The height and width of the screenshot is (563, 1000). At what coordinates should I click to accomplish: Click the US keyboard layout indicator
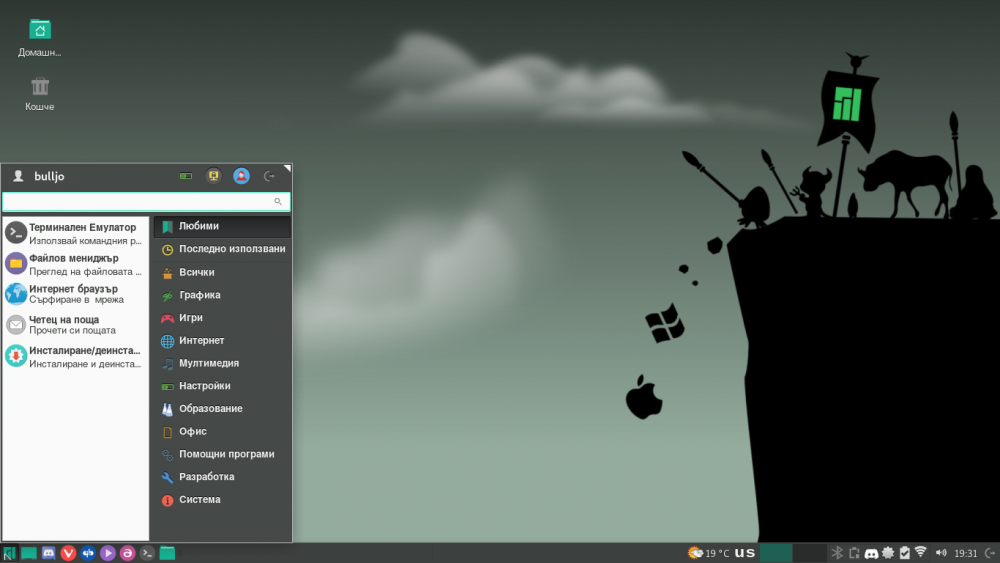(744, 553)
